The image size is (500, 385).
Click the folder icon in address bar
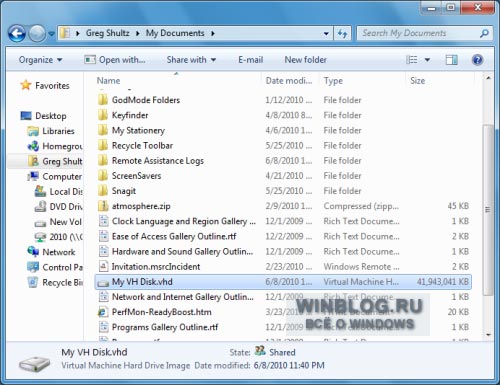click(65, 33)
